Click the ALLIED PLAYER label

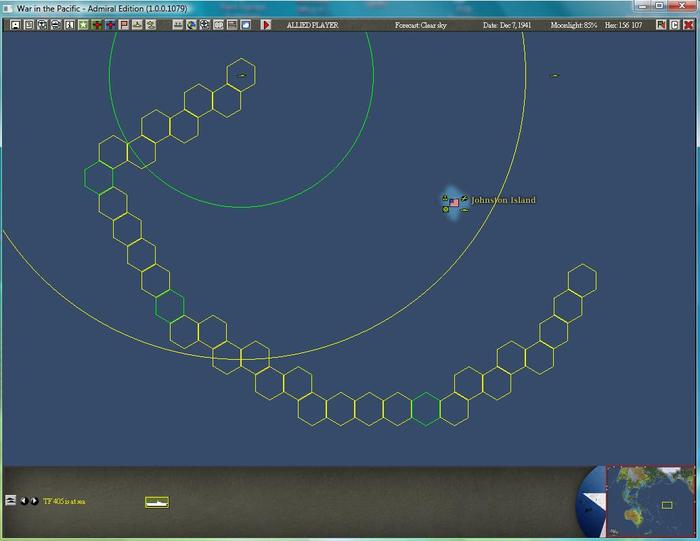tap(312, 25)
